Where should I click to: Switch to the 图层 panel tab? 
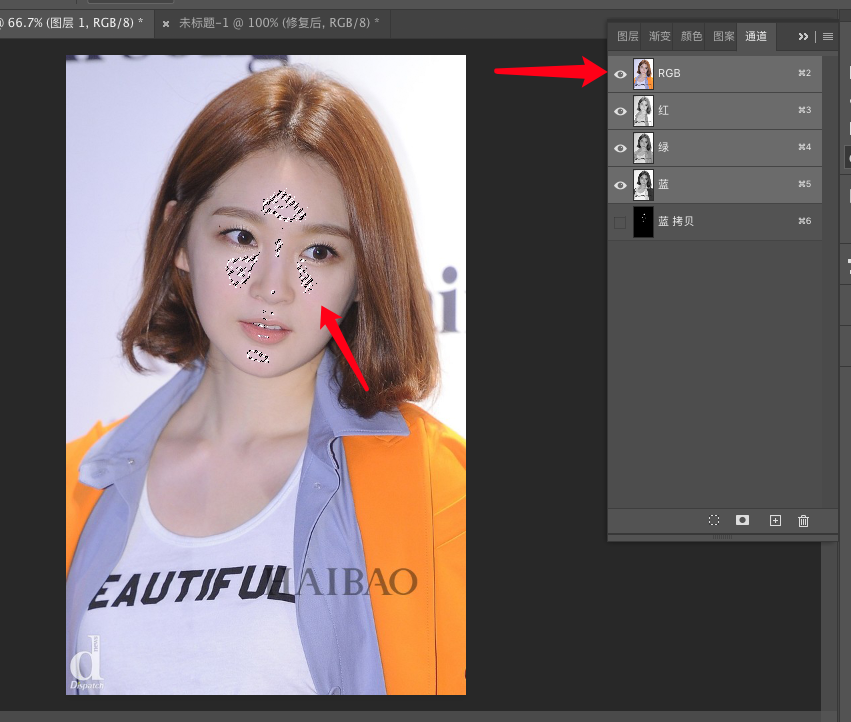[x=627, y=36]
